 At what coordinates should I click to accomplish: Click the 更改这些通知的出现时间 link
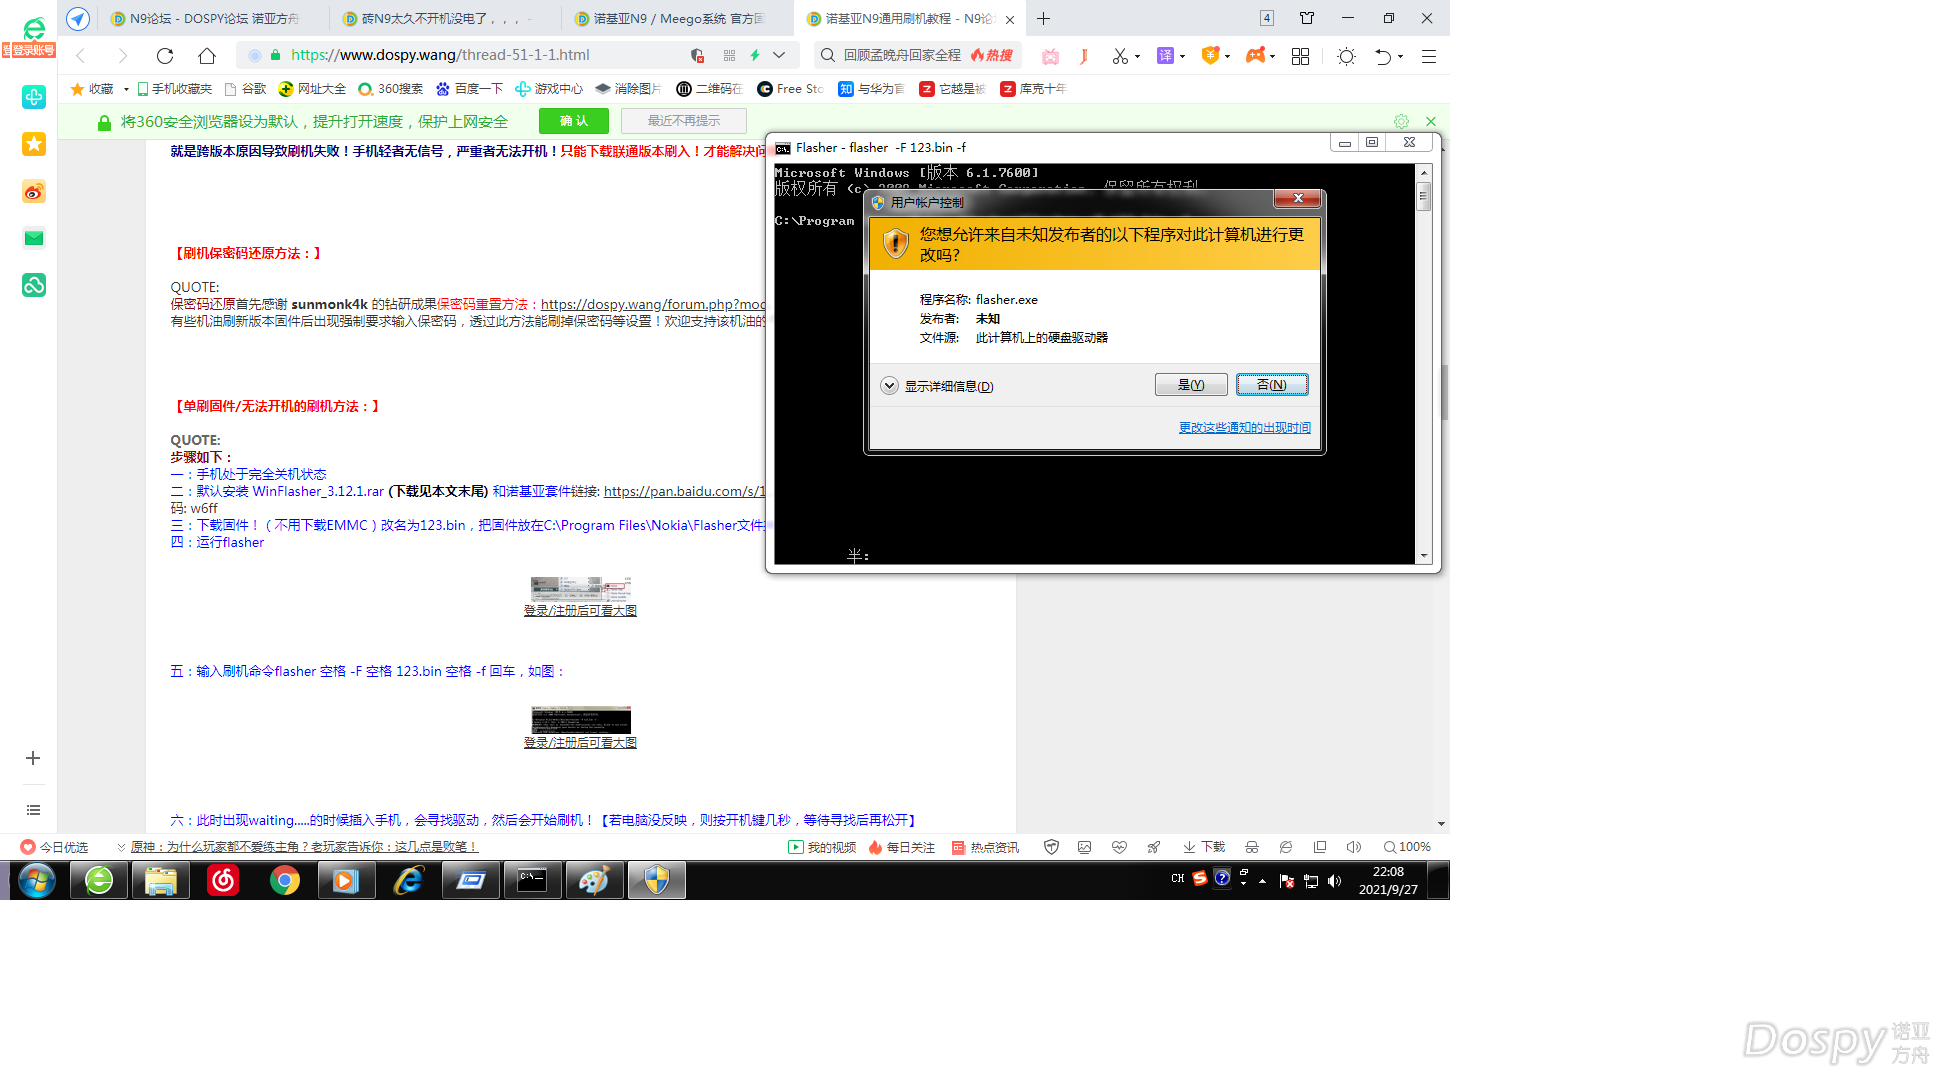(x=1244, y=427)
